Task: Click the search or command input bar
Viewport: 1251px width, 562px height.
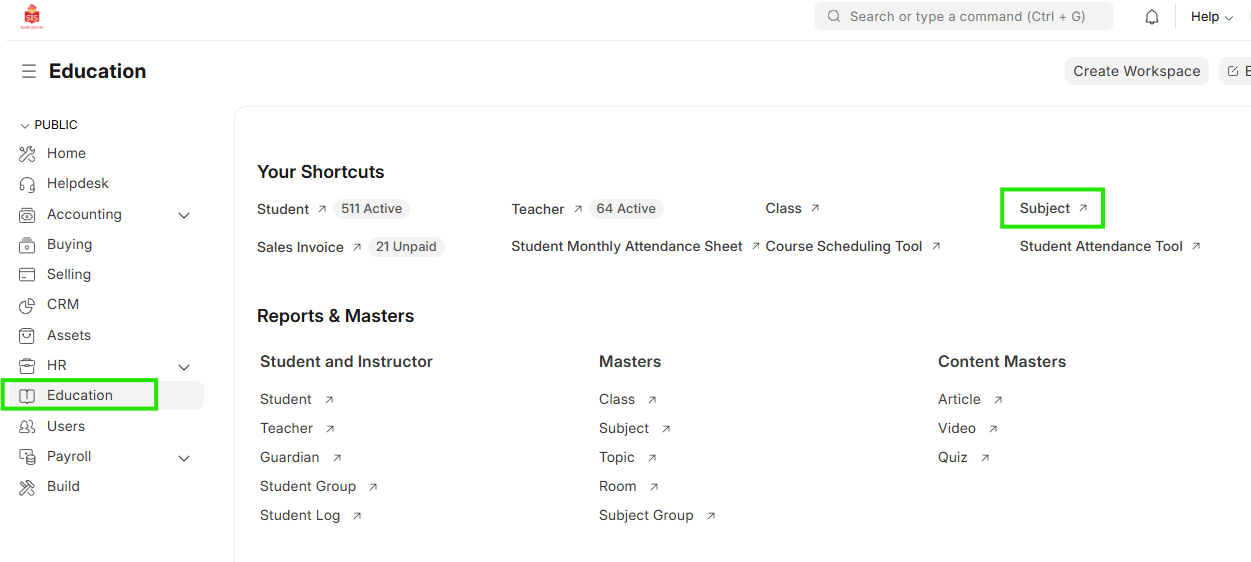Action: point(963,17)
